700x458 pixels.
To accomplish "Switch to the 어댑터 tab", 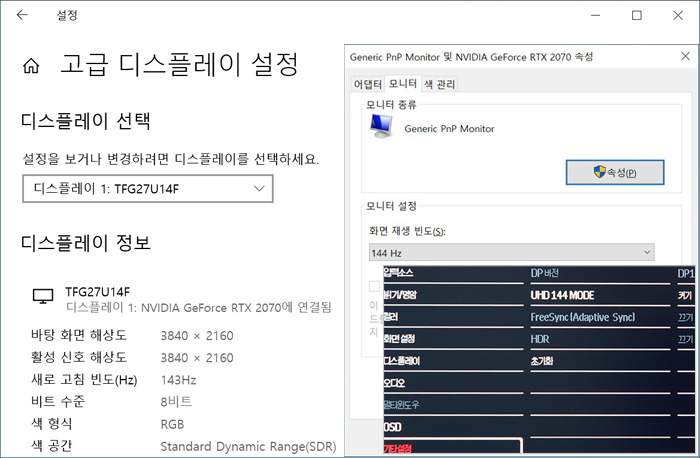I will click(x=367, y=84).
